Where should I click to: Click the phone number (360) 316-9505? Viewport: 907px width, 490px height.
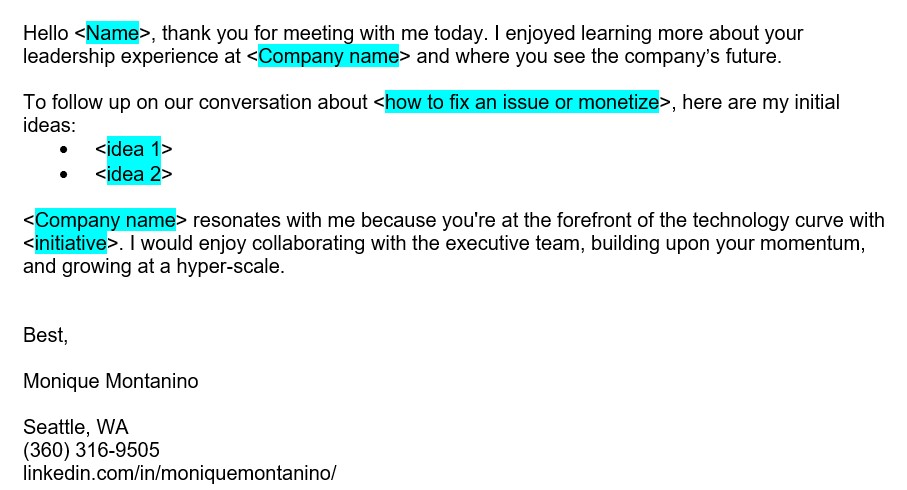(91, 450)
